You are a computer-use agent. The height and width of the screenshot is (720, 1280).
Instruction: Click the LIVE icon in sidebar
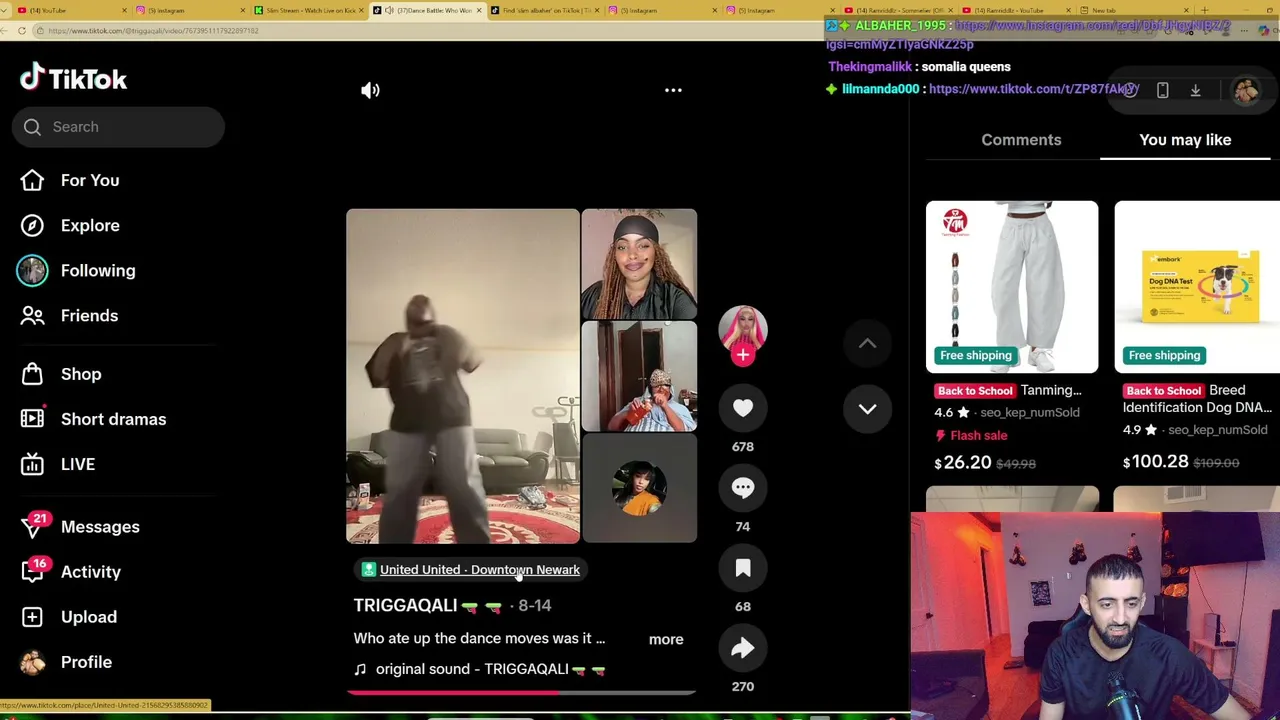click(32, 464)
